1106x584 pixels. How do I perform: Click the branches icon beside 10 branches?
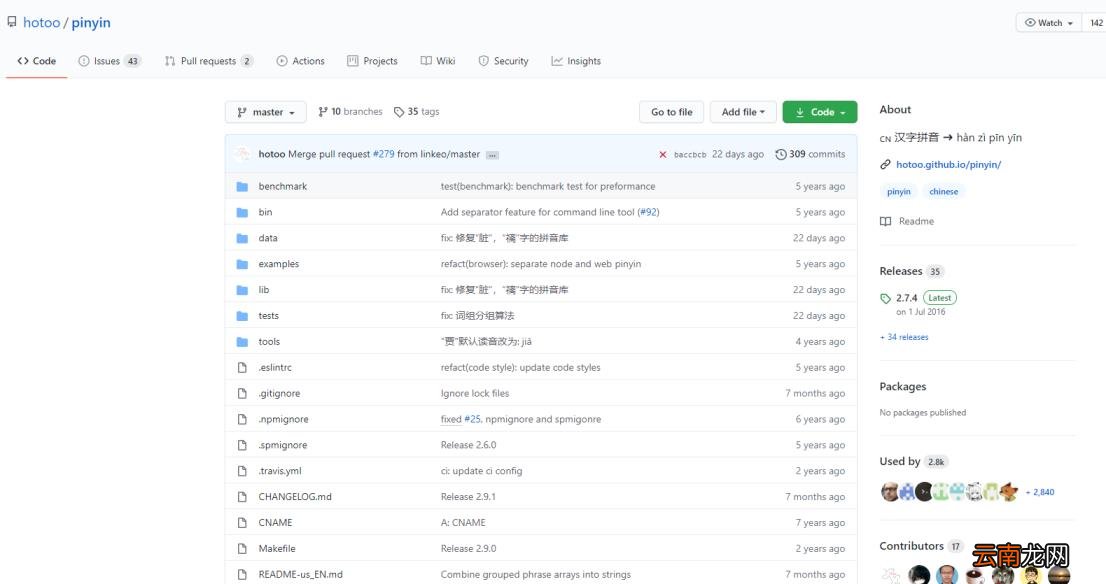[322, 112]
